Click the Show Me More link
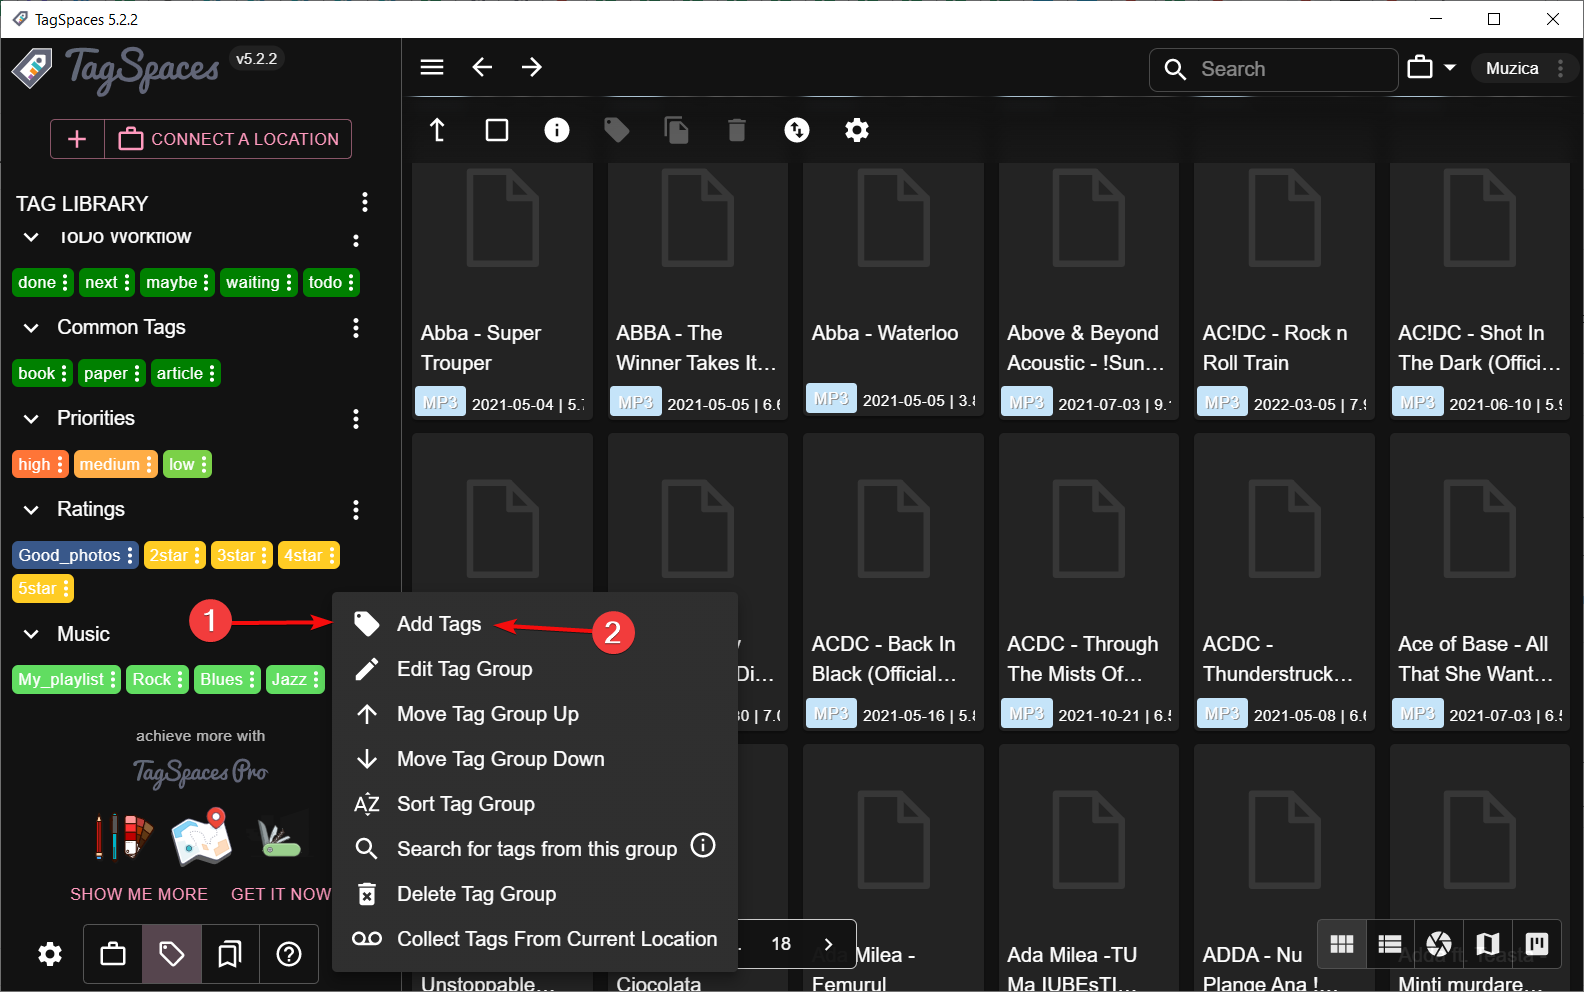This screenshot has width=1584, height=992. [x=139, y=894]
